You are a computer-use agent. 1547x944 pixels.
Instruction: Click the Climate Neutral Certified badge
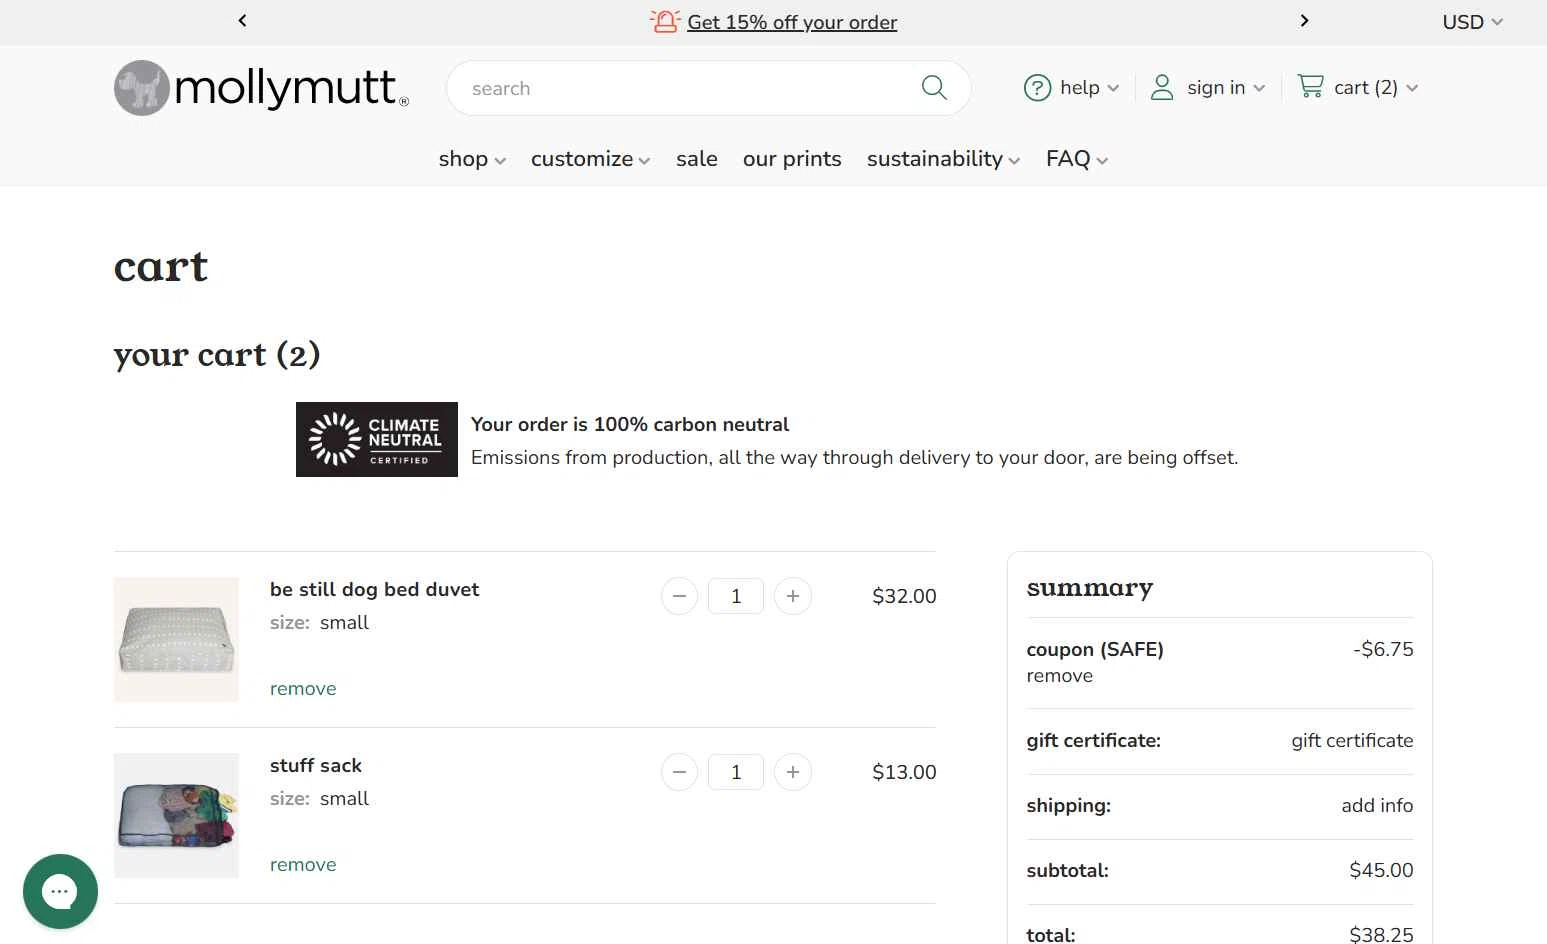[x=377, y=439]
